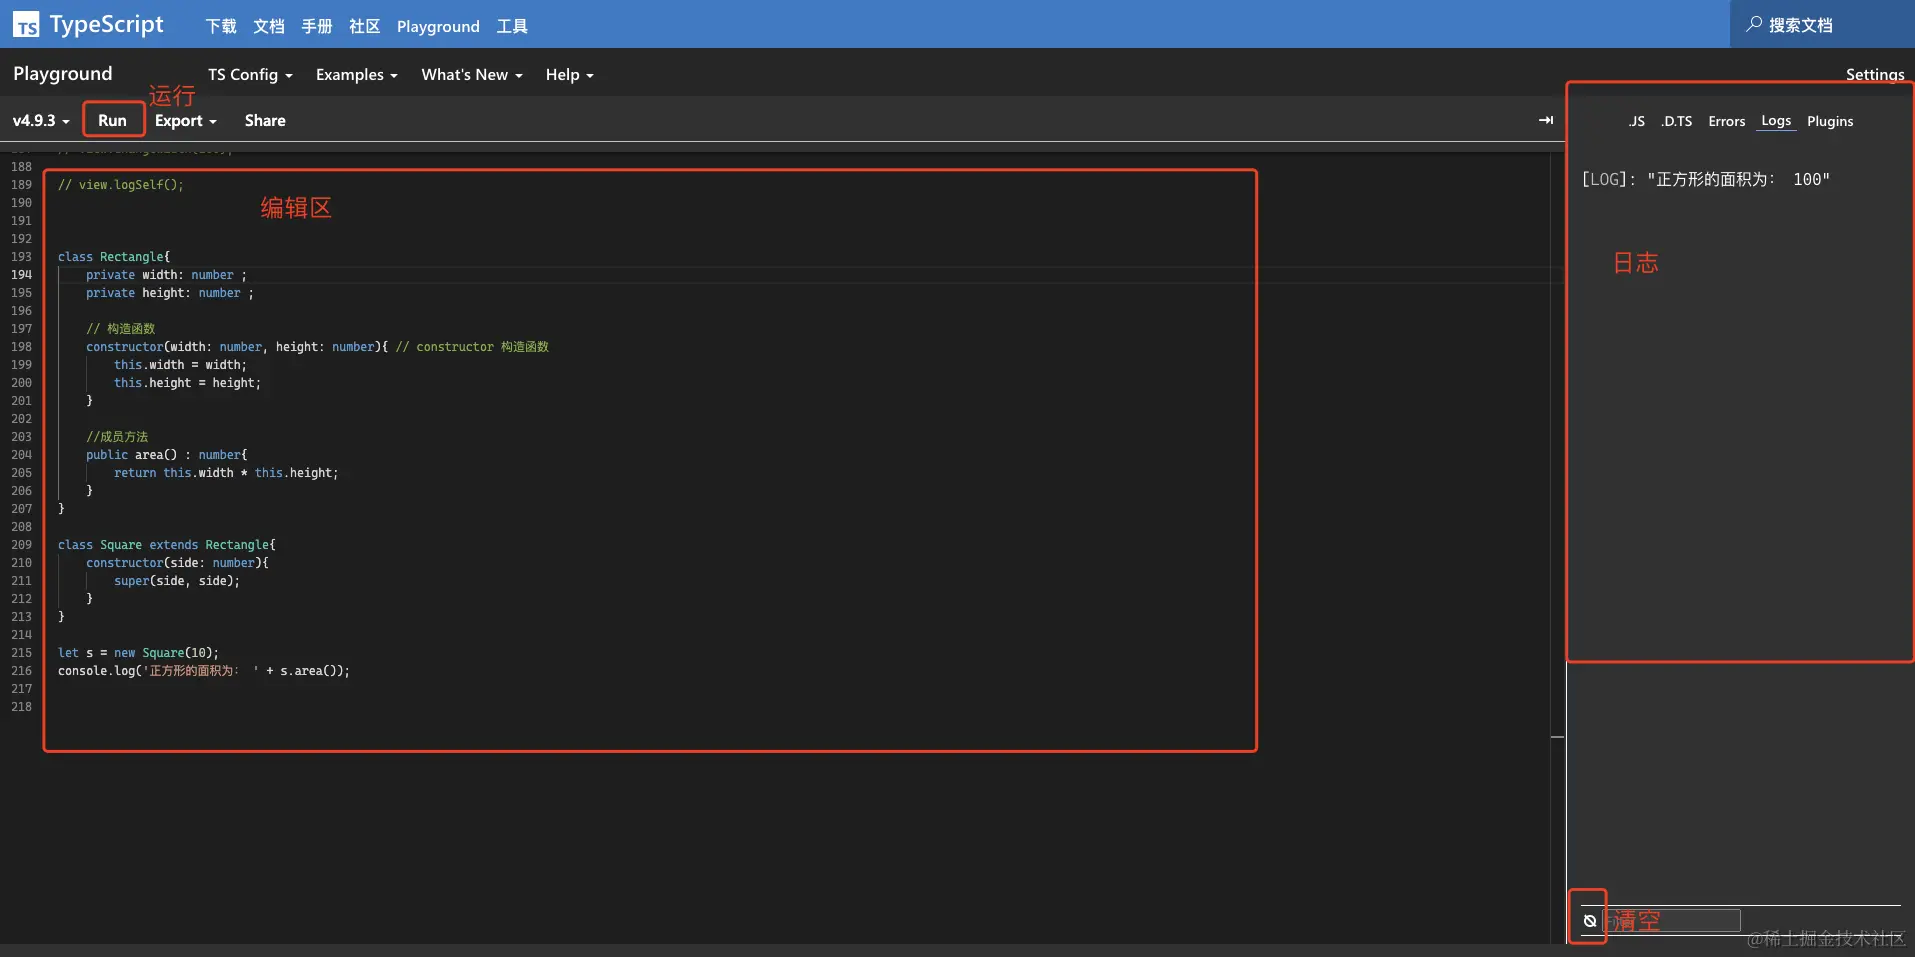Click the console.log statement line
This screenshot has height=957, width=1915.
pos(204,671)
